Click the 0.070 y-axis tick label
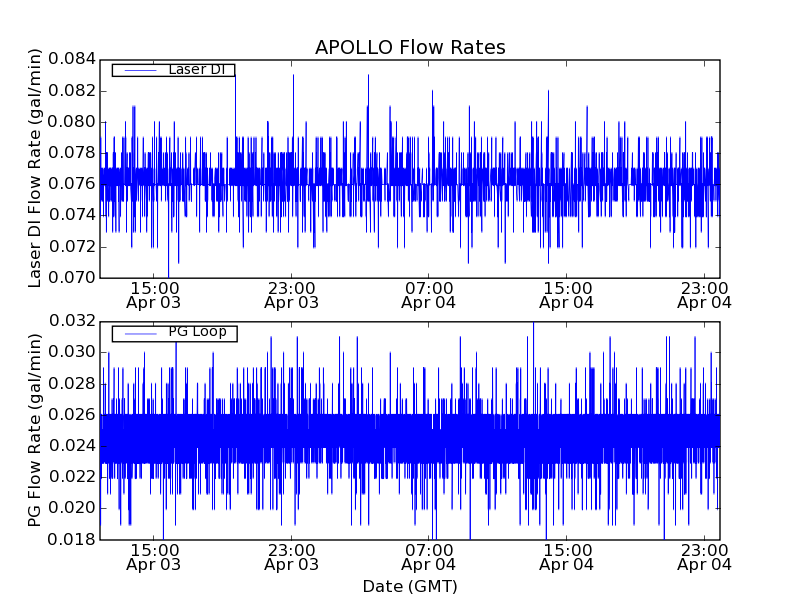 point(72,278)
